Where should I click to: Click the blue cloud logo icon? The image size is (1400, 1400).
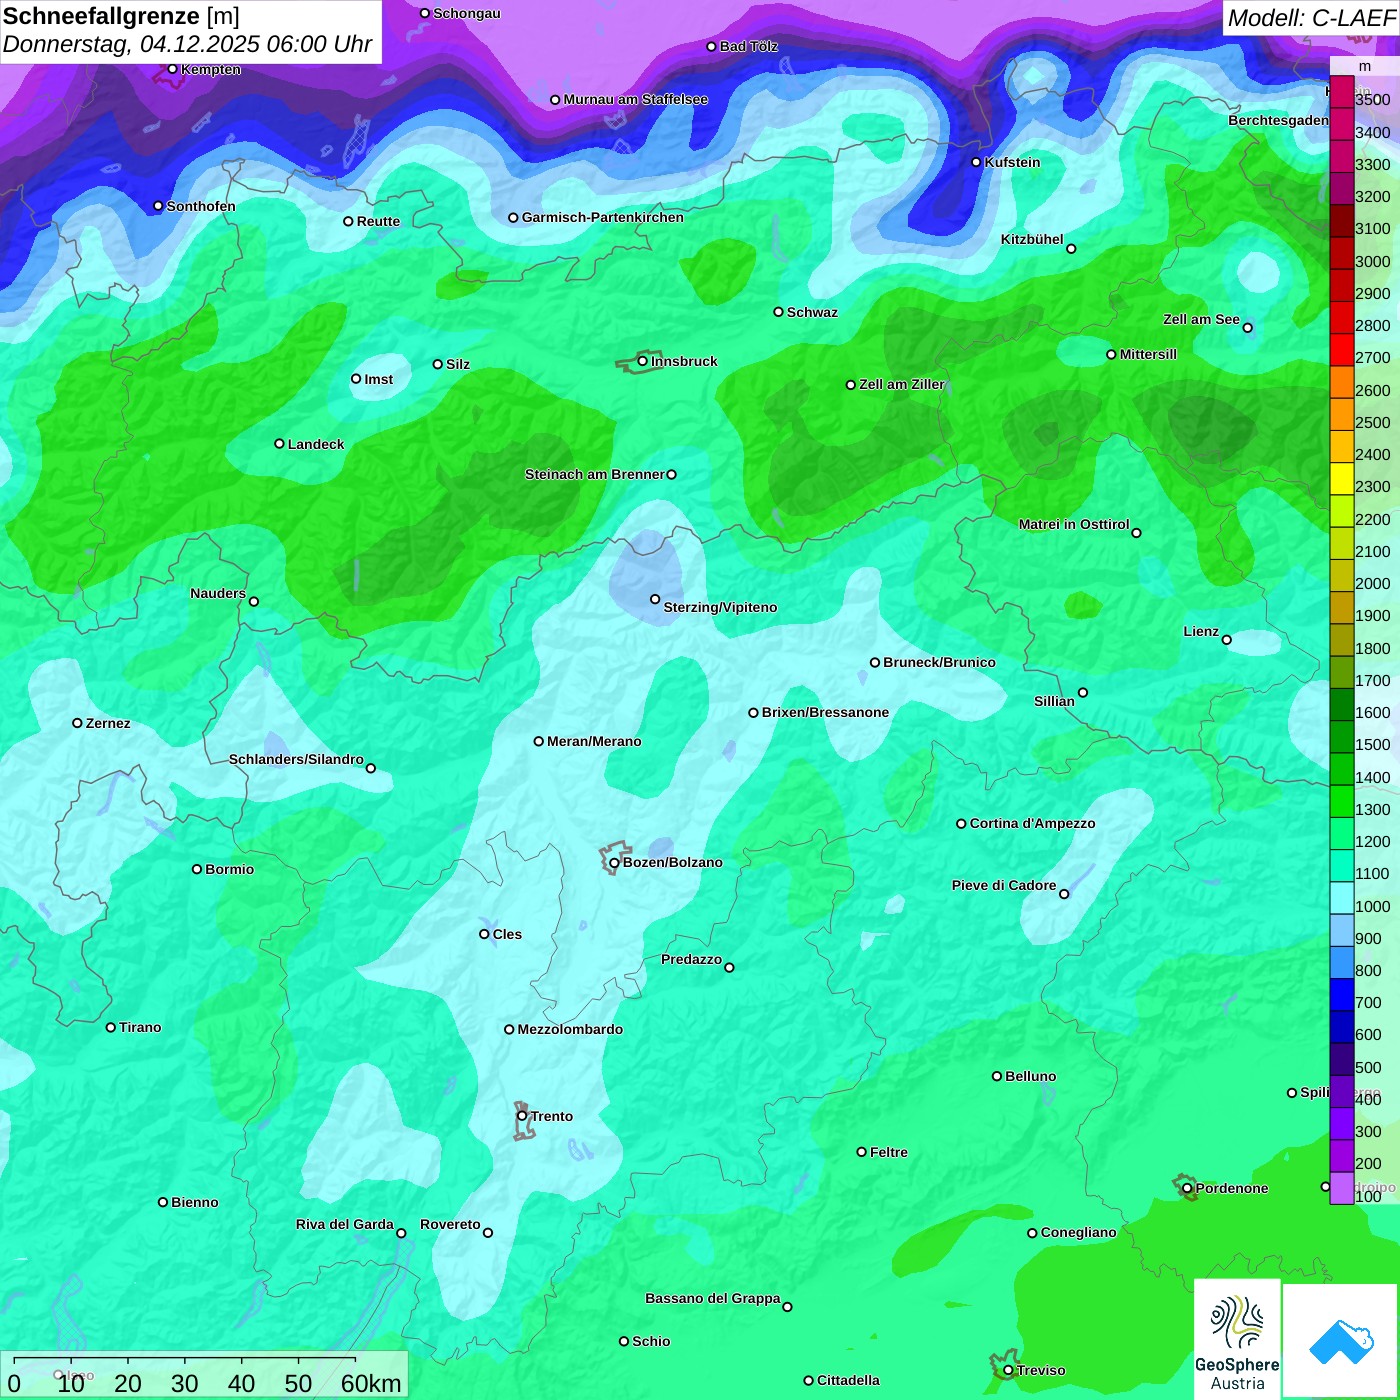click(x=1341, y=1341)
